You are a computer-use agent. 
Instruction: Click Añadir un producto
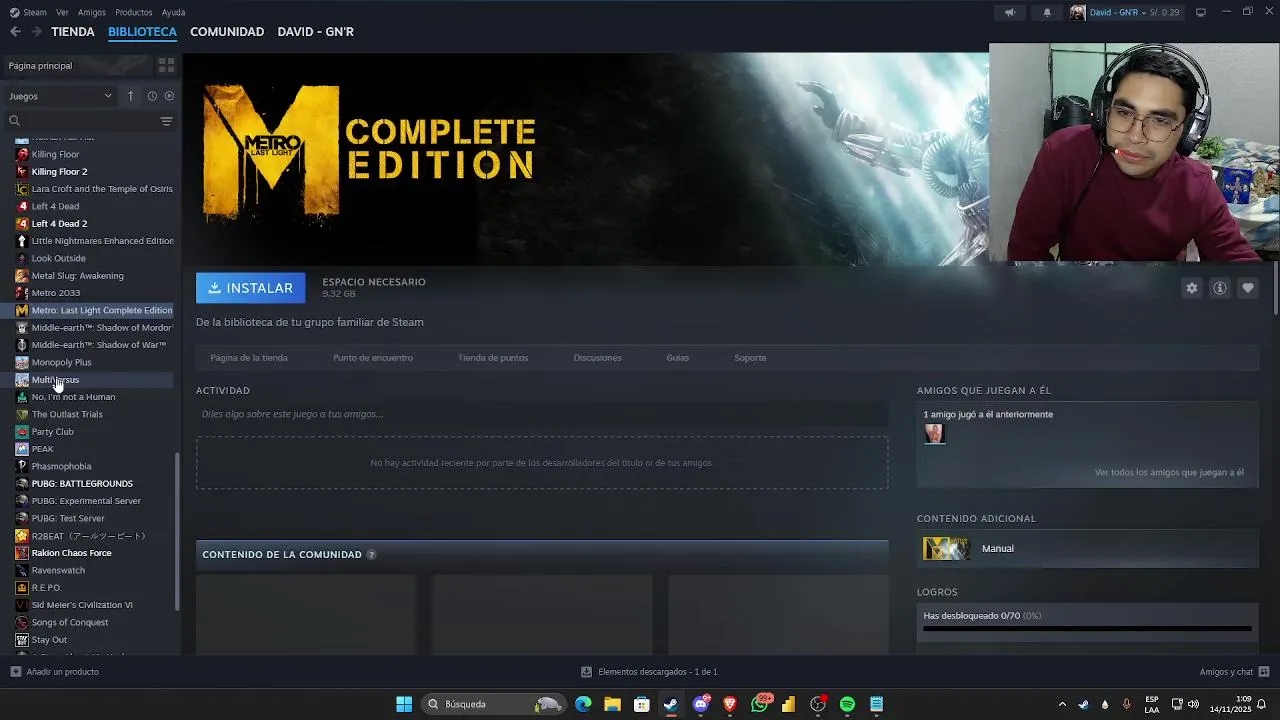(x=55, y=672)
